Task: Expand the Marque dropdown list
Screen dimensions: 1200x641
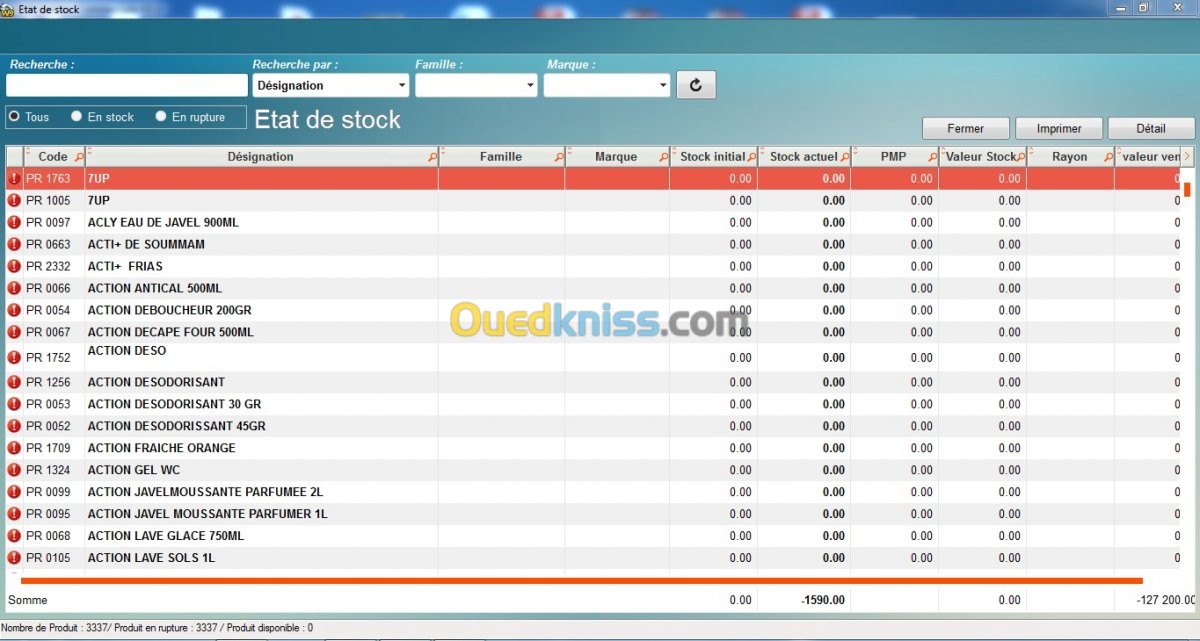Action: (606, 86)
